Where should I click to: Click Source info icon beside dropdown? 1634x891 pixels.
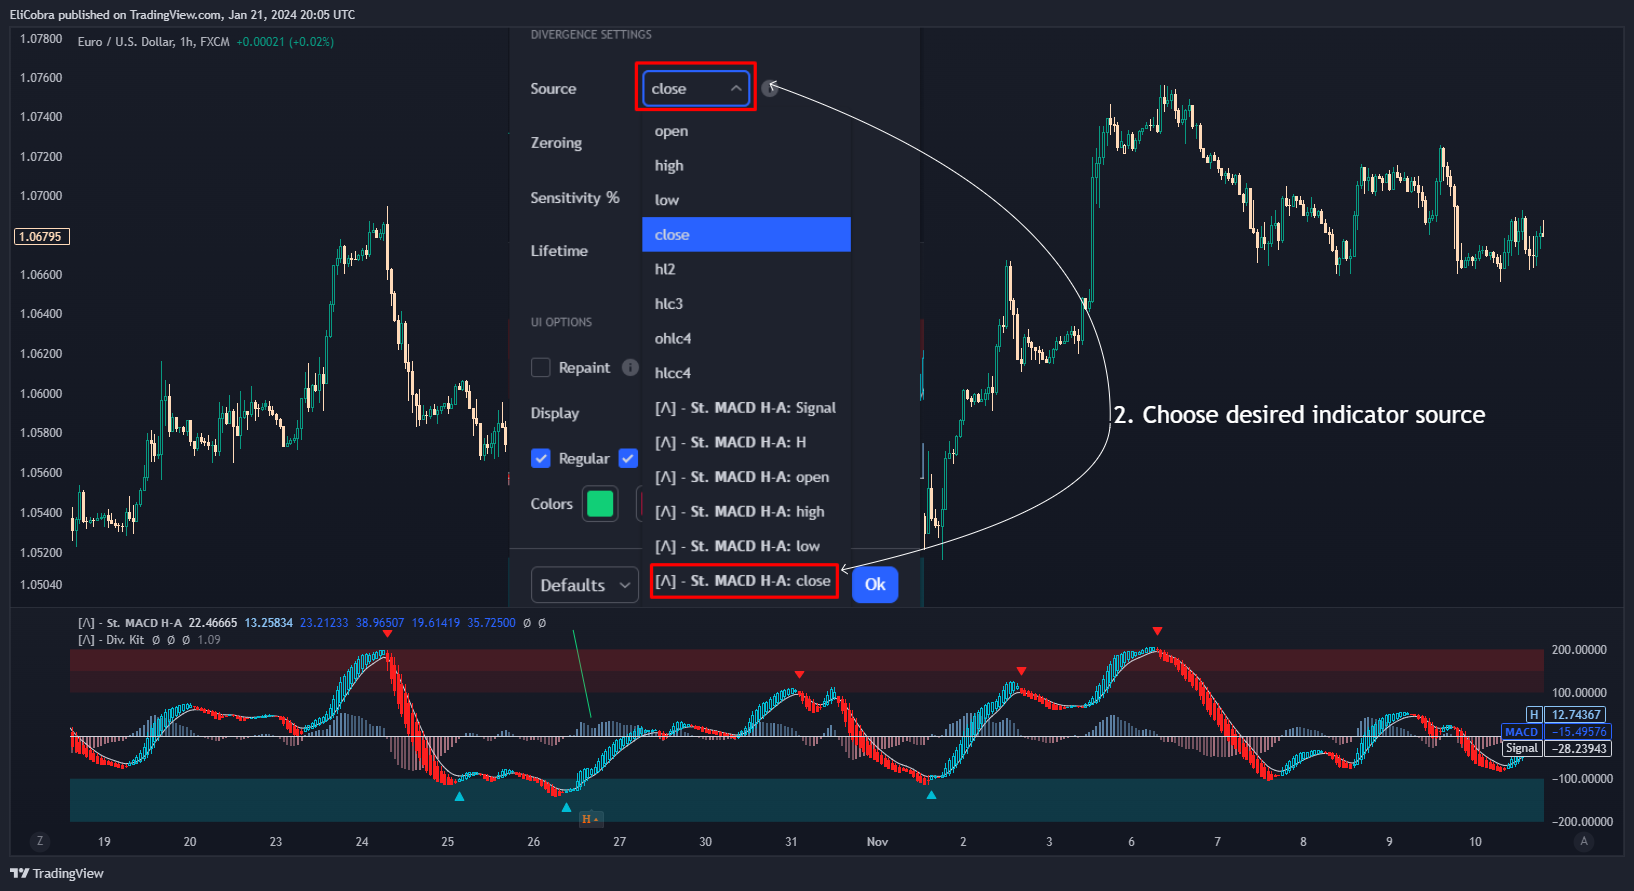tap(769, 89)
